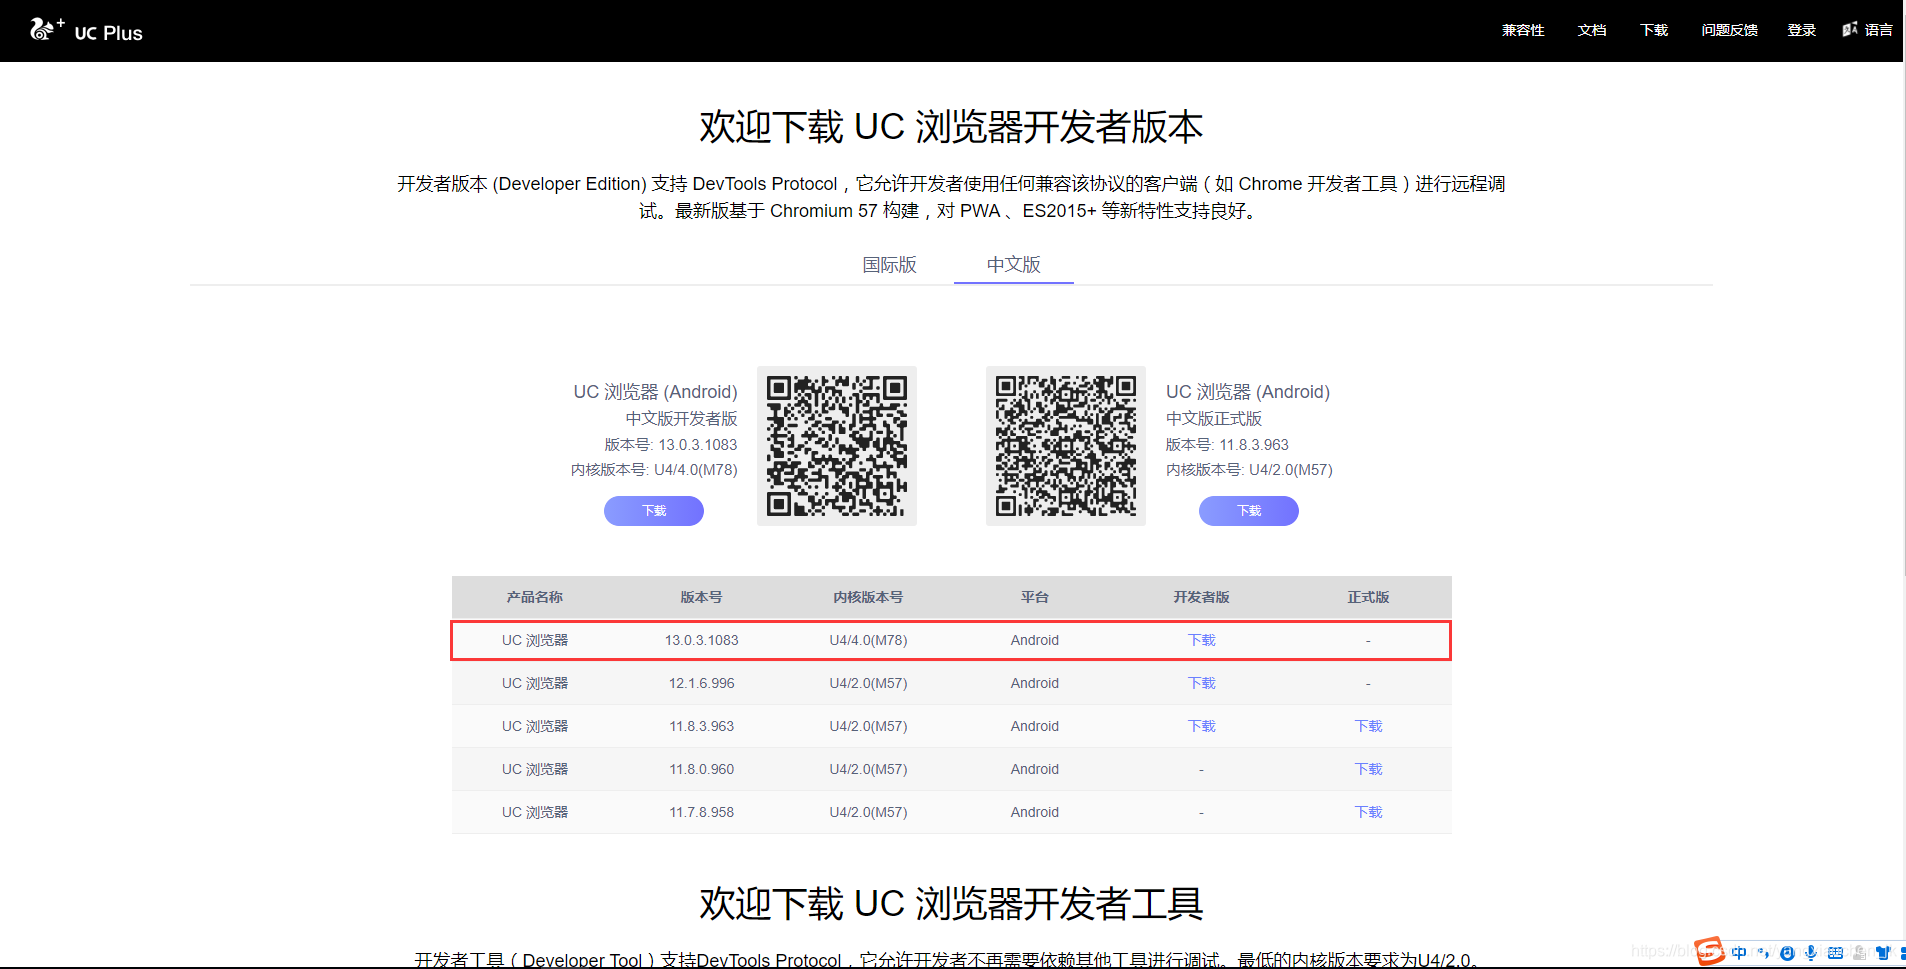Screen dimensions: 1906x969
Task: Click the UC Plus logo icon
Action: pos(44,29)
